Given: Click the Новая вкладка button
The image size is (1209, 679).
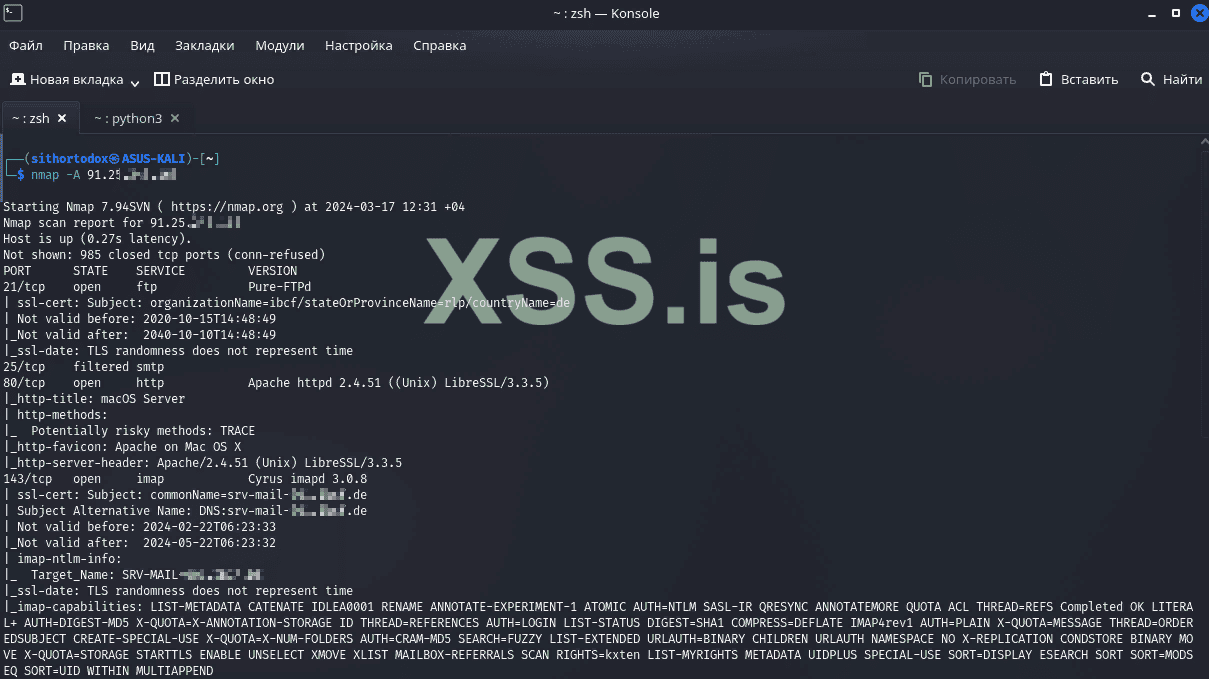Looking at the screenshot, I should pyautogui.click(x=67, y=79).
